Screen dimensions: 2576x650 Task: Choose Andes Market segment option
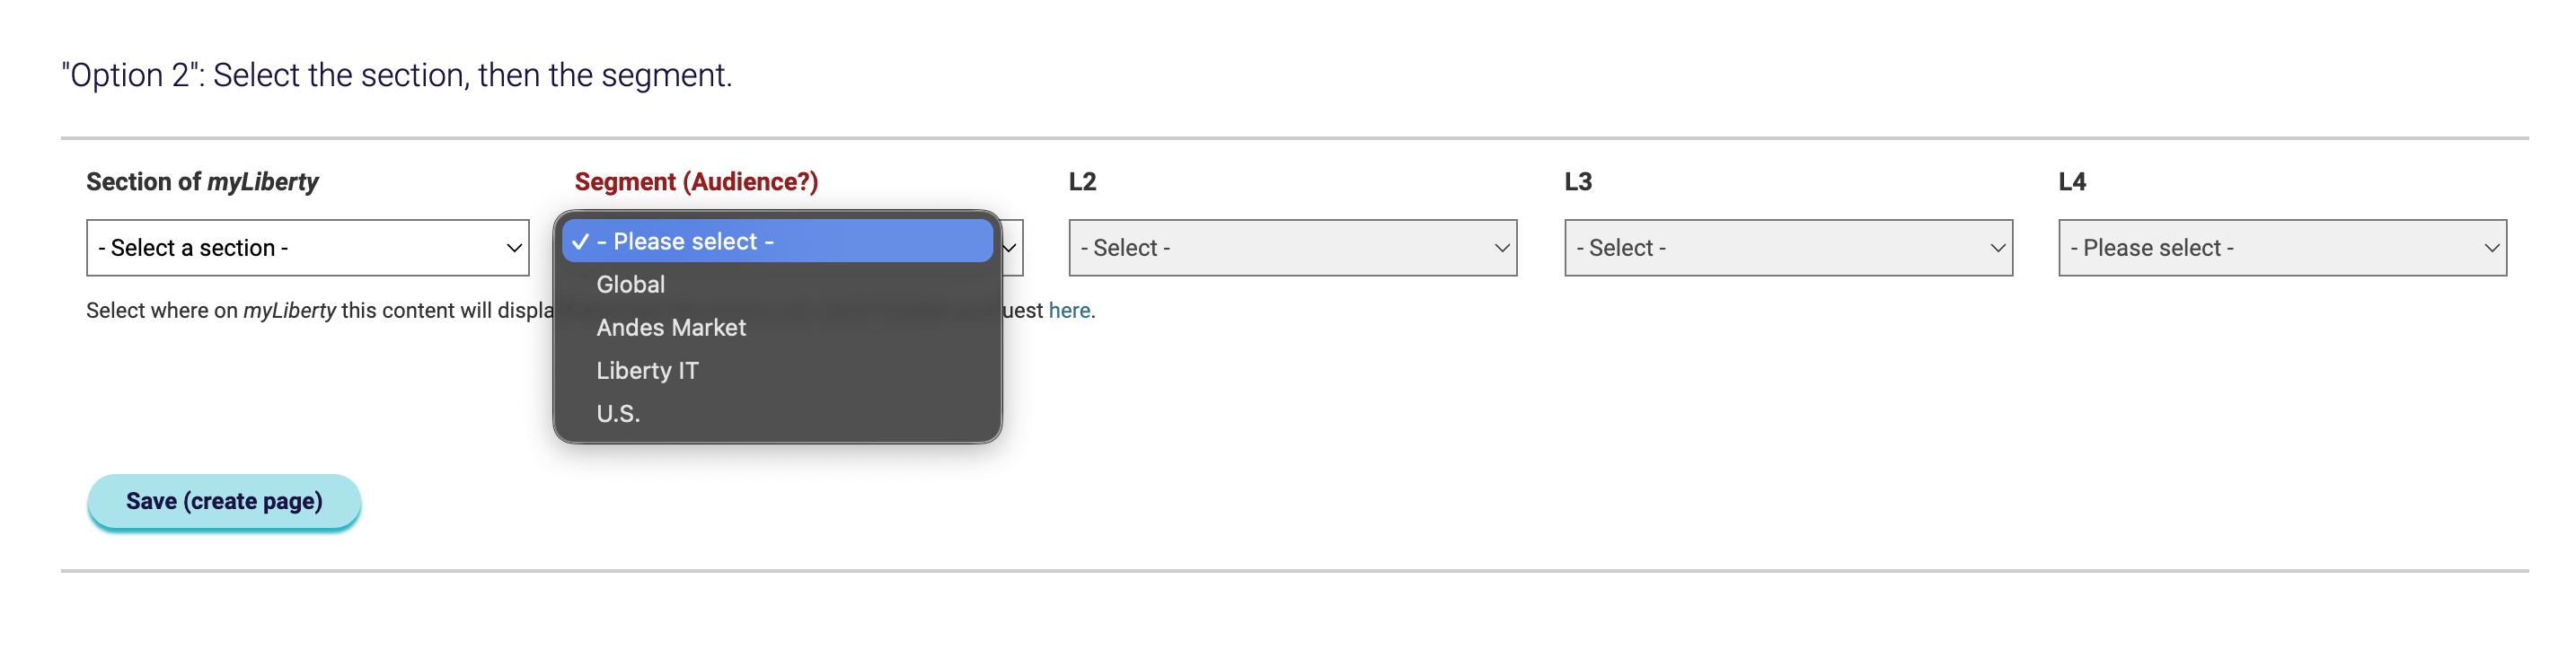click(777, 327)
